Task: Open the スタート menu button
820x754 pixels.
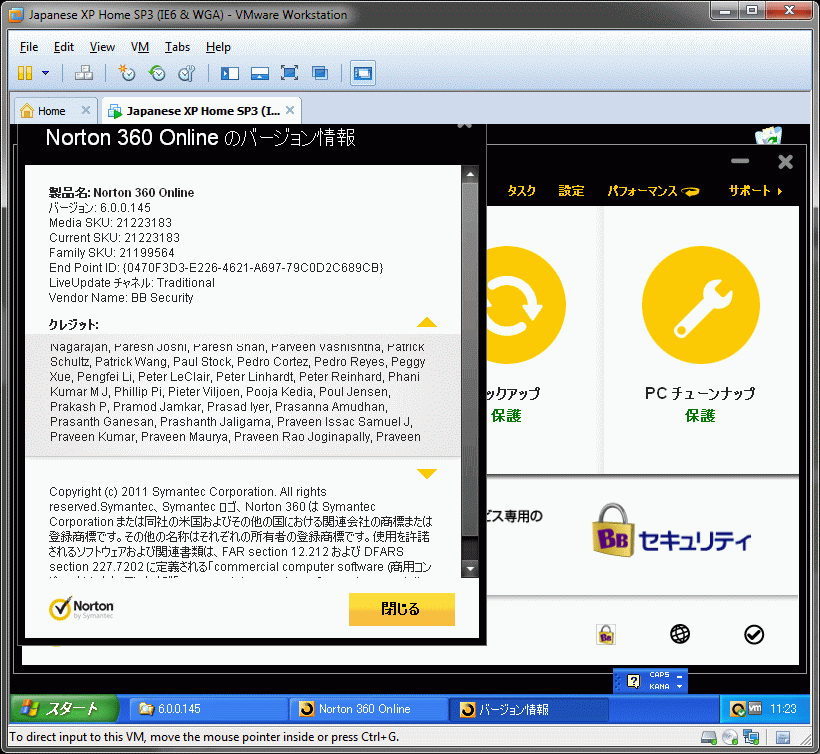Action: (x=64, y=709)
